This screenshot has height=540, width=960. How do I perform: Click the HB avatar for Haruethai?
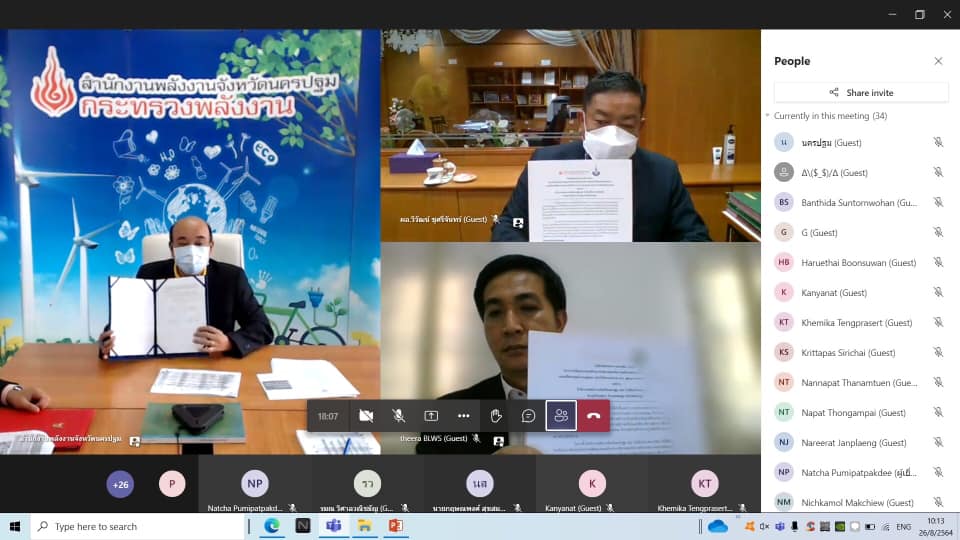pos(784,262)
